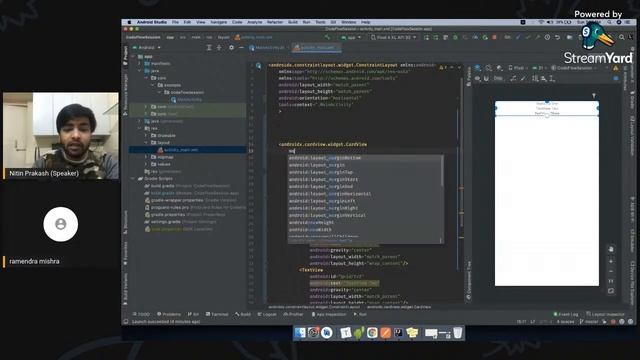Open the Problems tool window
640x360 pixels.
[x=169, y=314]
